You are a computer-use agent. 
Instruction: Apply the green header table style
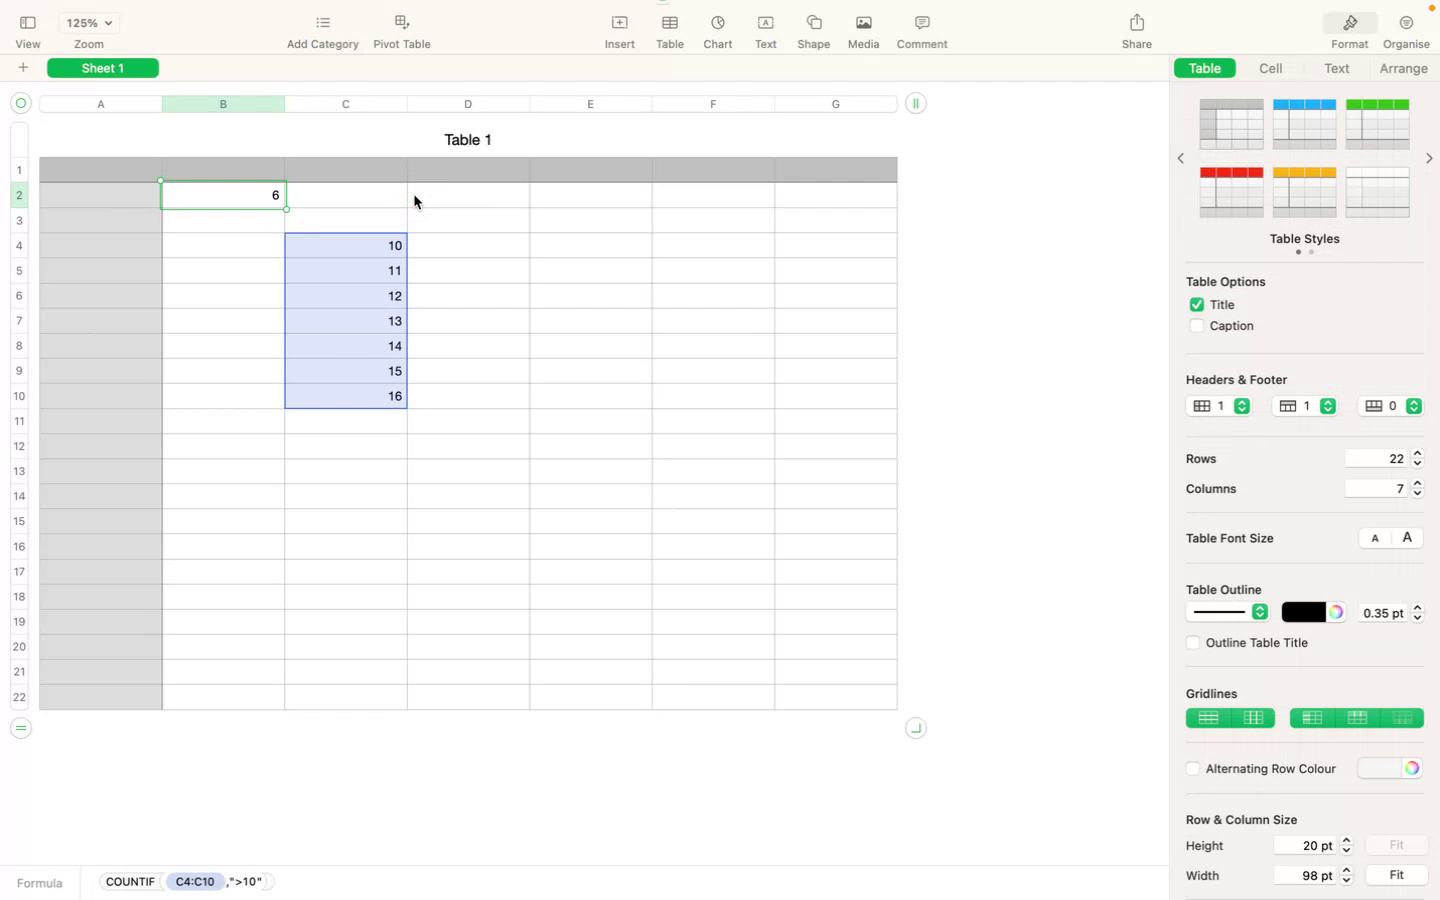tap(1378, 124)
